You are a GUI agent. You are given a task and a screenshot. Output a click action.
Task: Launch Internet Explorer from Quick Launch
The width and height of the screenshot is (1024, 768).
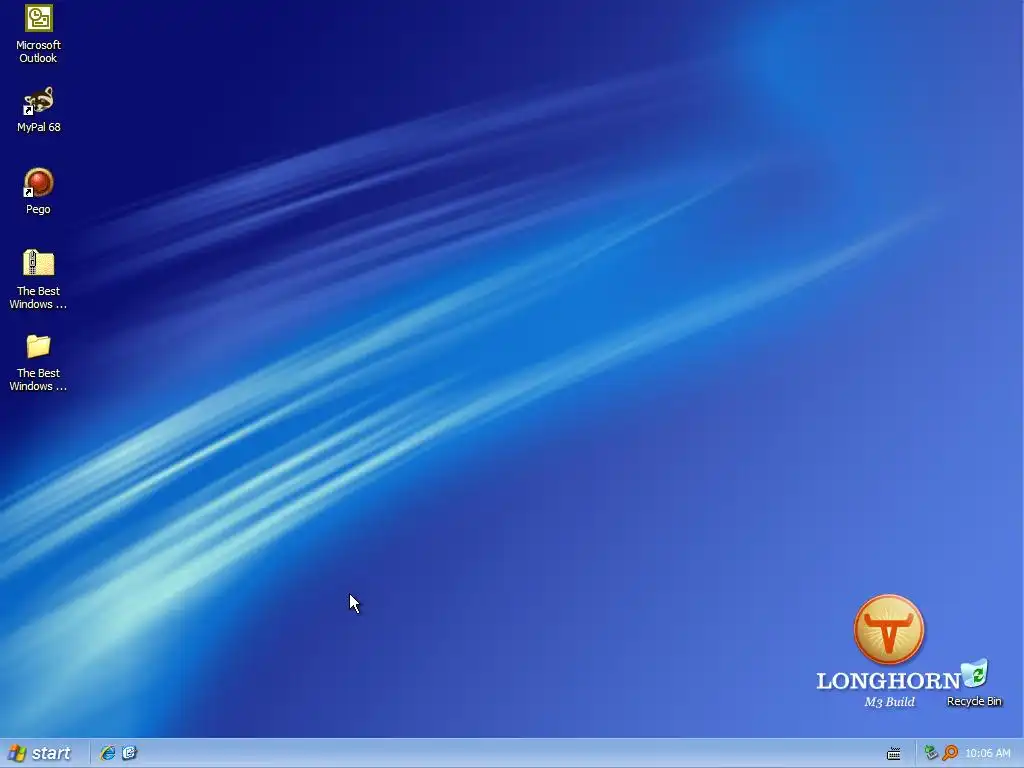point(107,753)
